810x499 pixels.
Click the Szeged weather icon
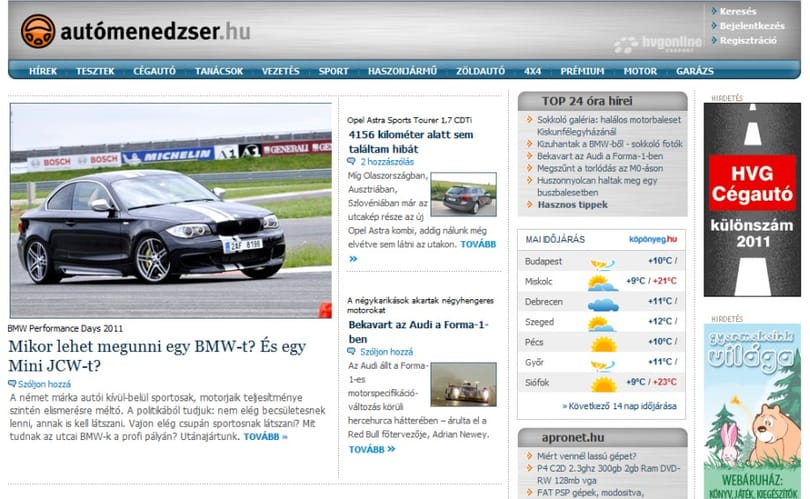[602, 324]
